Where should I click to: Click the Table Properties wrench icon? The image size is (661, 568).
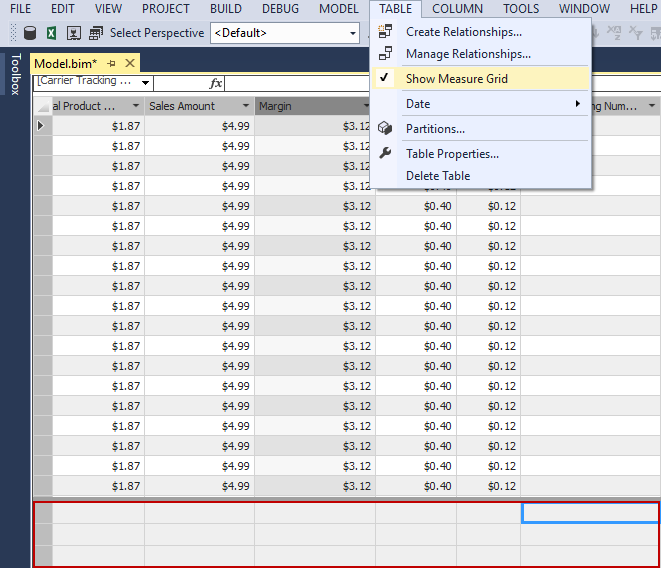click(385, 154)
